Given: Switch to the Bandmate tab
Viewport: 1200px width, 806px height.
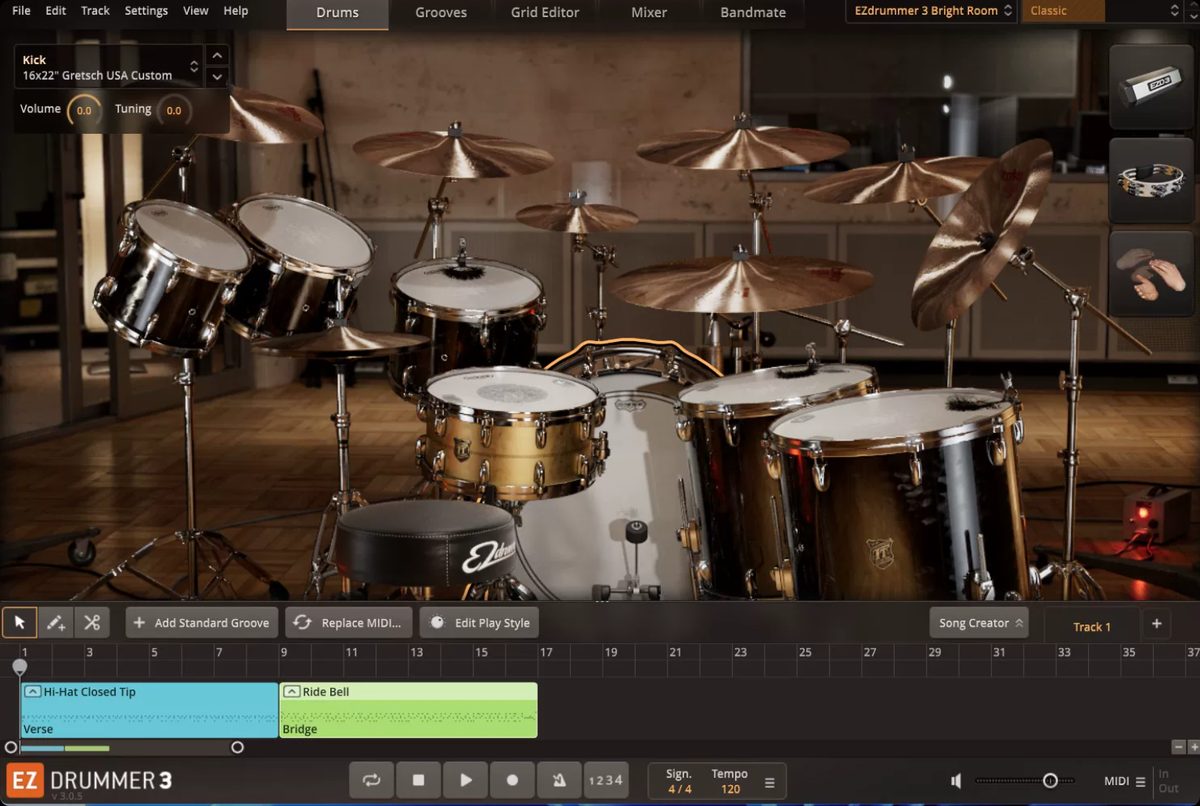Looking at the screenshot, I should point(753,13).
